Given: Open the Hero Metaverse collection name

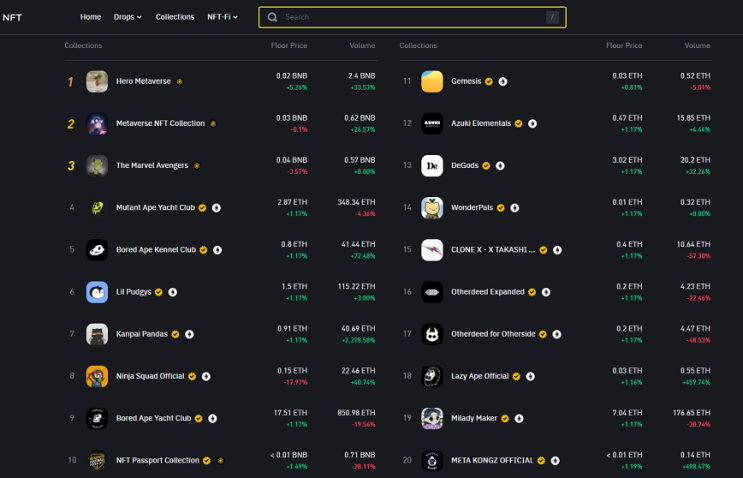Looking at the screenshot, I should point(143,81).
